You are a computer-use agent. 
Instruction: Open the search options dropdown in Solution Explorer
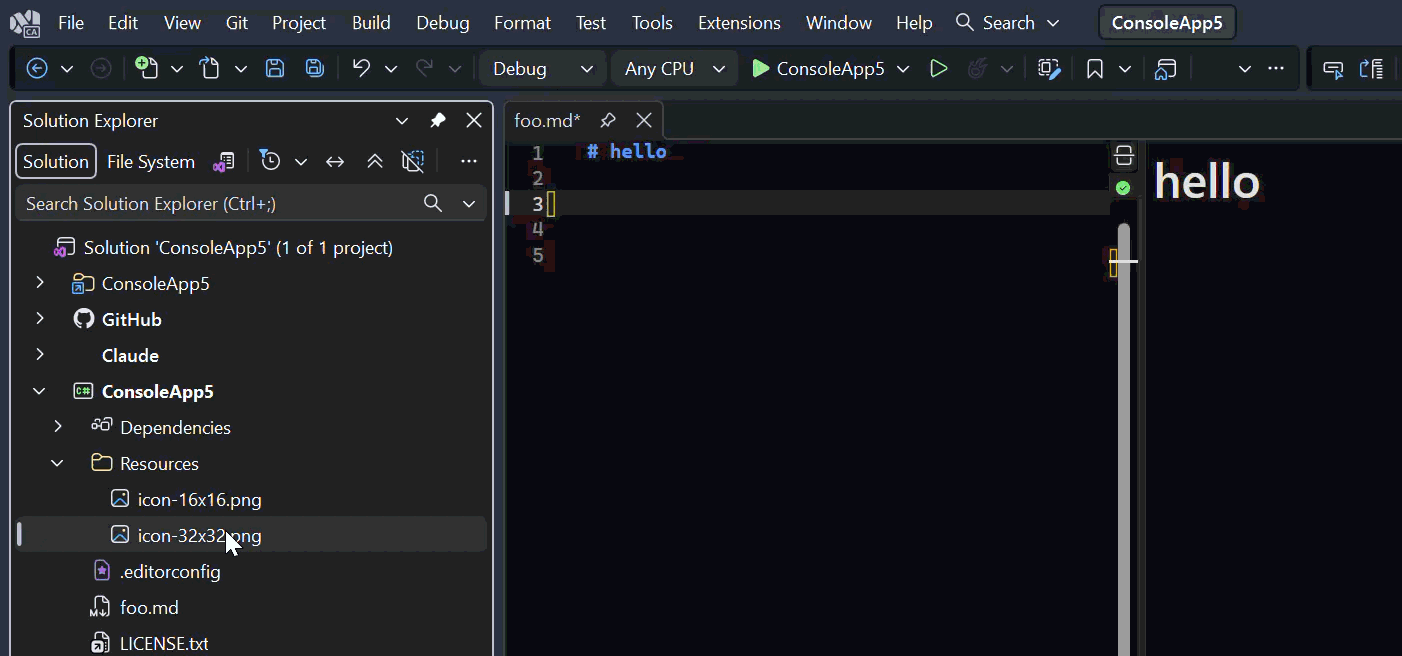[469, 203]
